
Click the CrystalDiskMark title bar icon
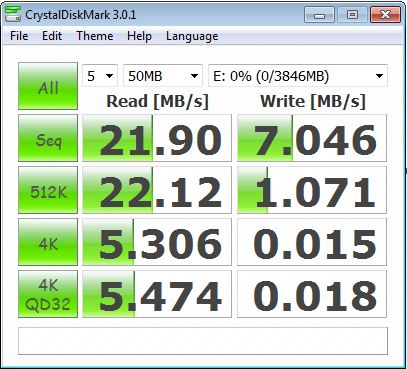coord(13,14)
